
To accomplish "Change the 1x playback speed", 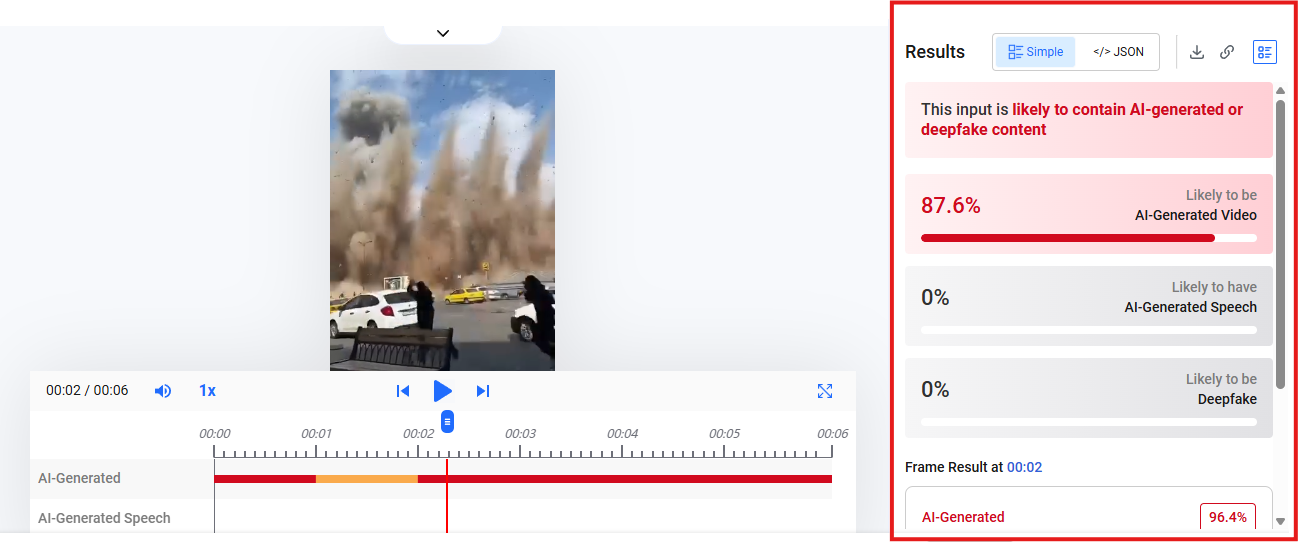I will click(x=207, y=391).
